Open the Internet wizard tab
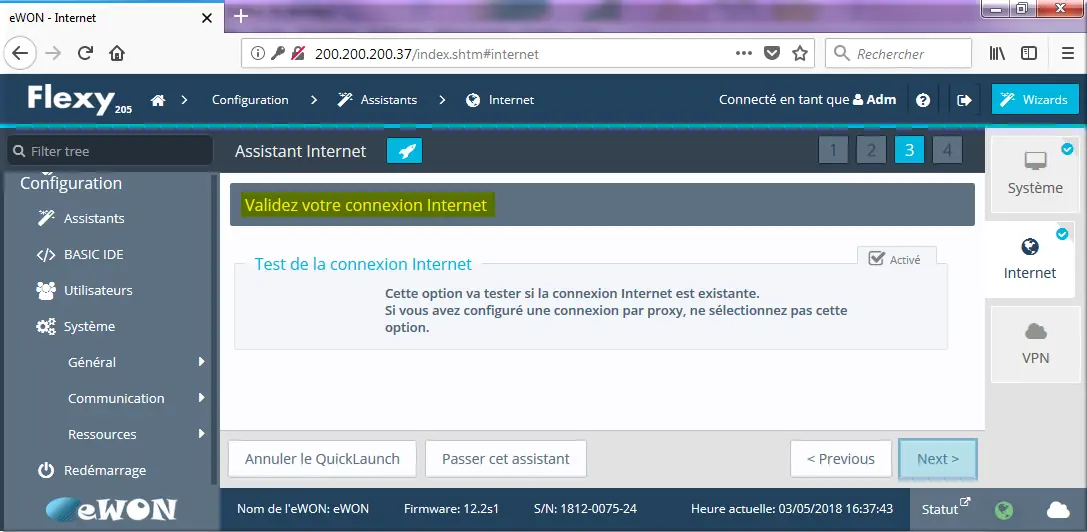Screen dimensions: 1087x532 pos(1030,259)
